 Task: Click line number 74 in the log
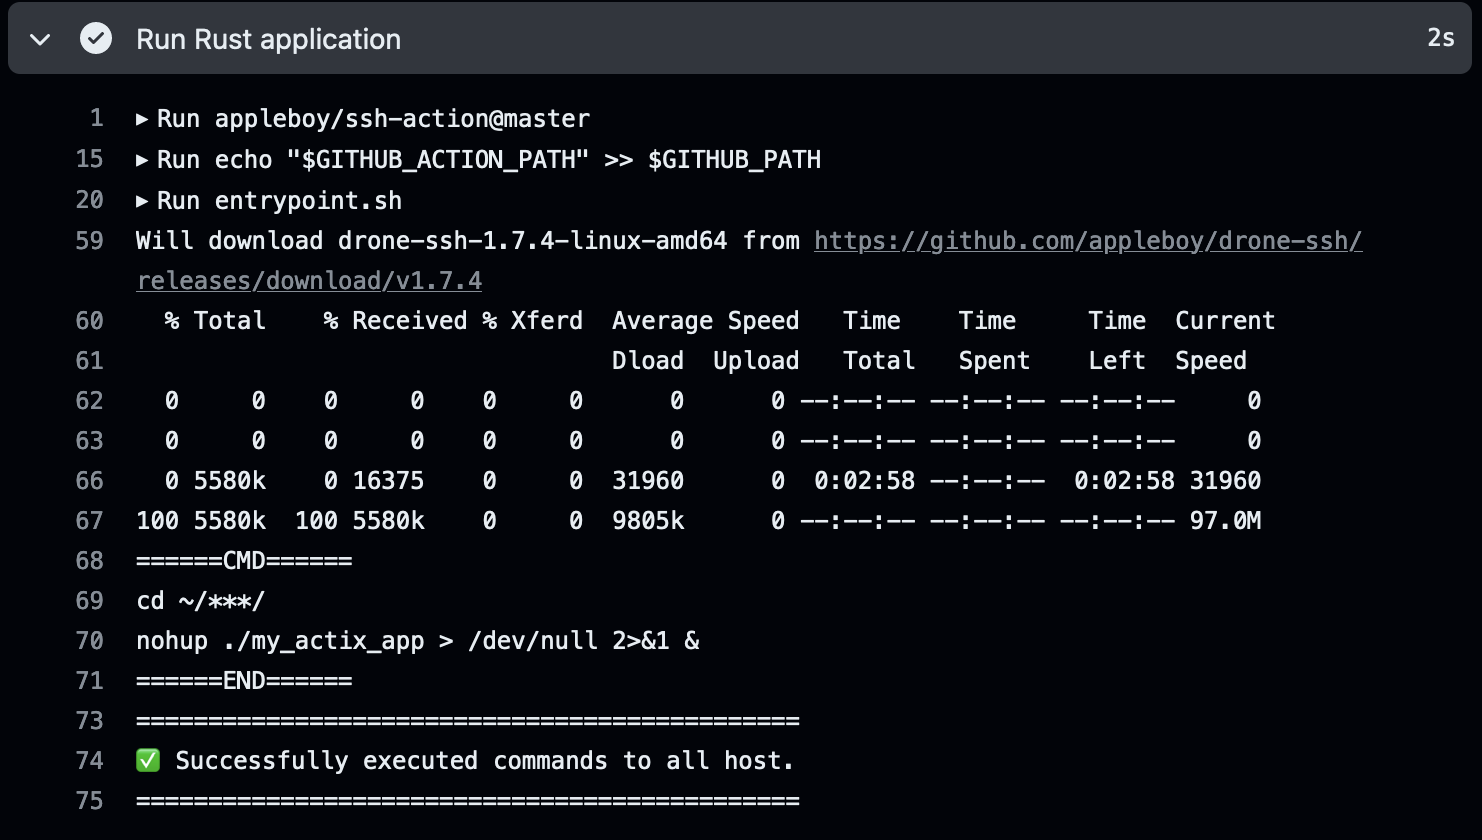coord(90,761)
